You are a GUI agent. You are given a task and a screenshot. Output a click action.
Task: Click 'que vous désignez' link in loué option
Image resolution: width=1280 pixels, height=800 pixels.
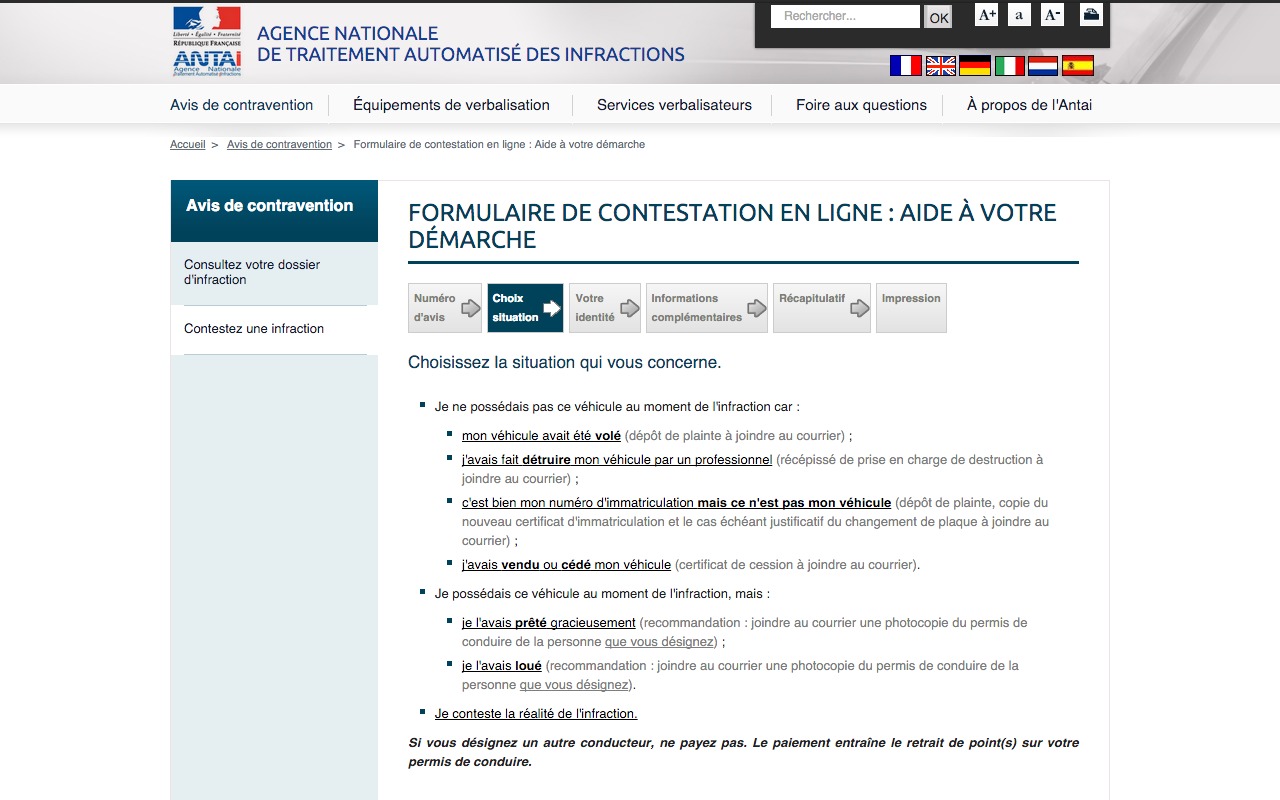(x=575, y=685)
